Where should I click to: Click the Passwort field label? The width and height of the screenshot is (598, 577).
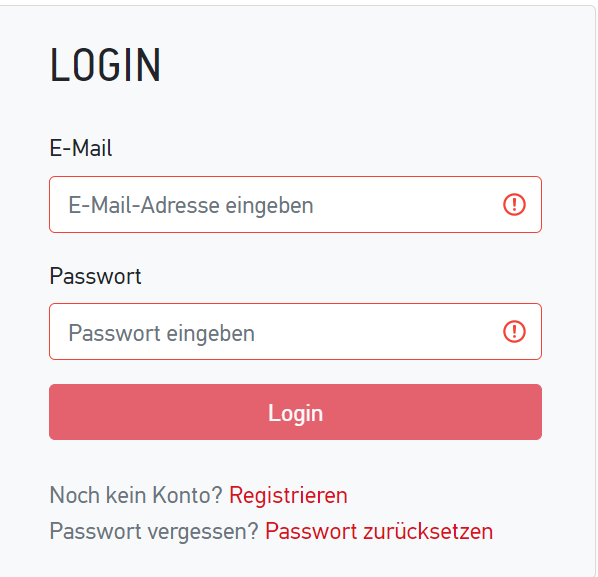pos(95,276)
